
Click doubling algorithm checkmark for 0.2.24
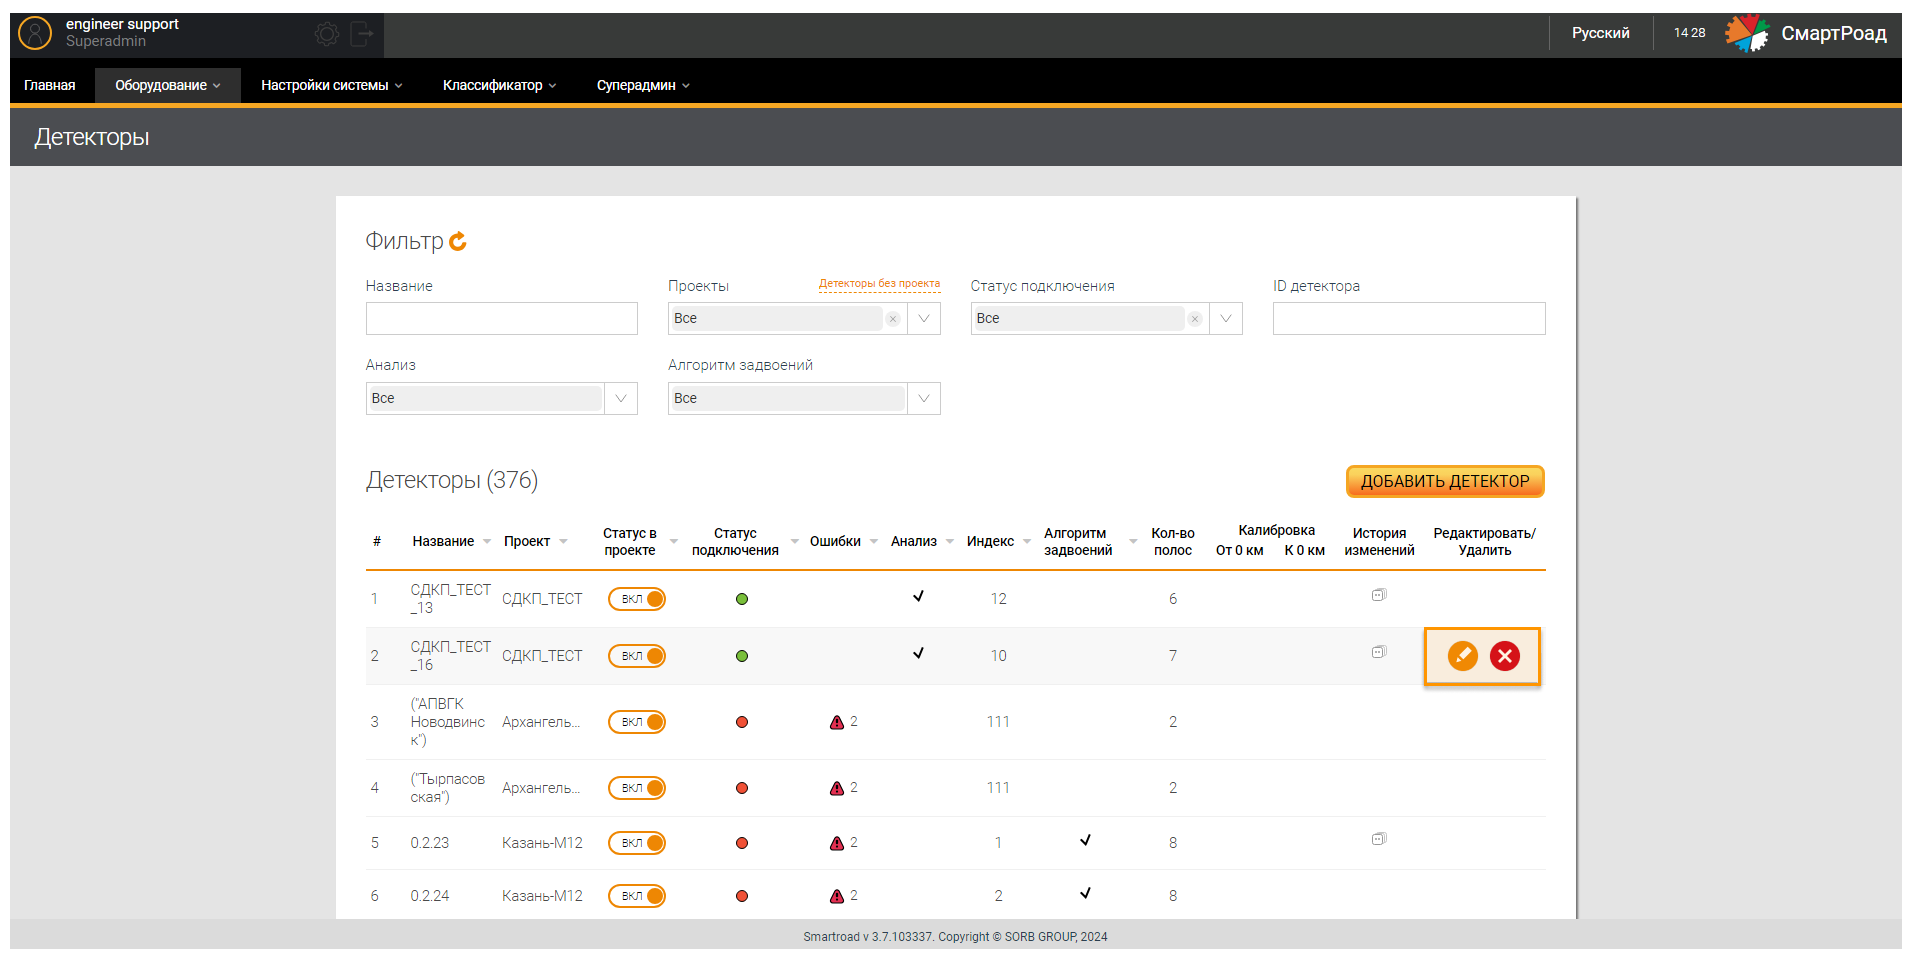(1085, 893)
